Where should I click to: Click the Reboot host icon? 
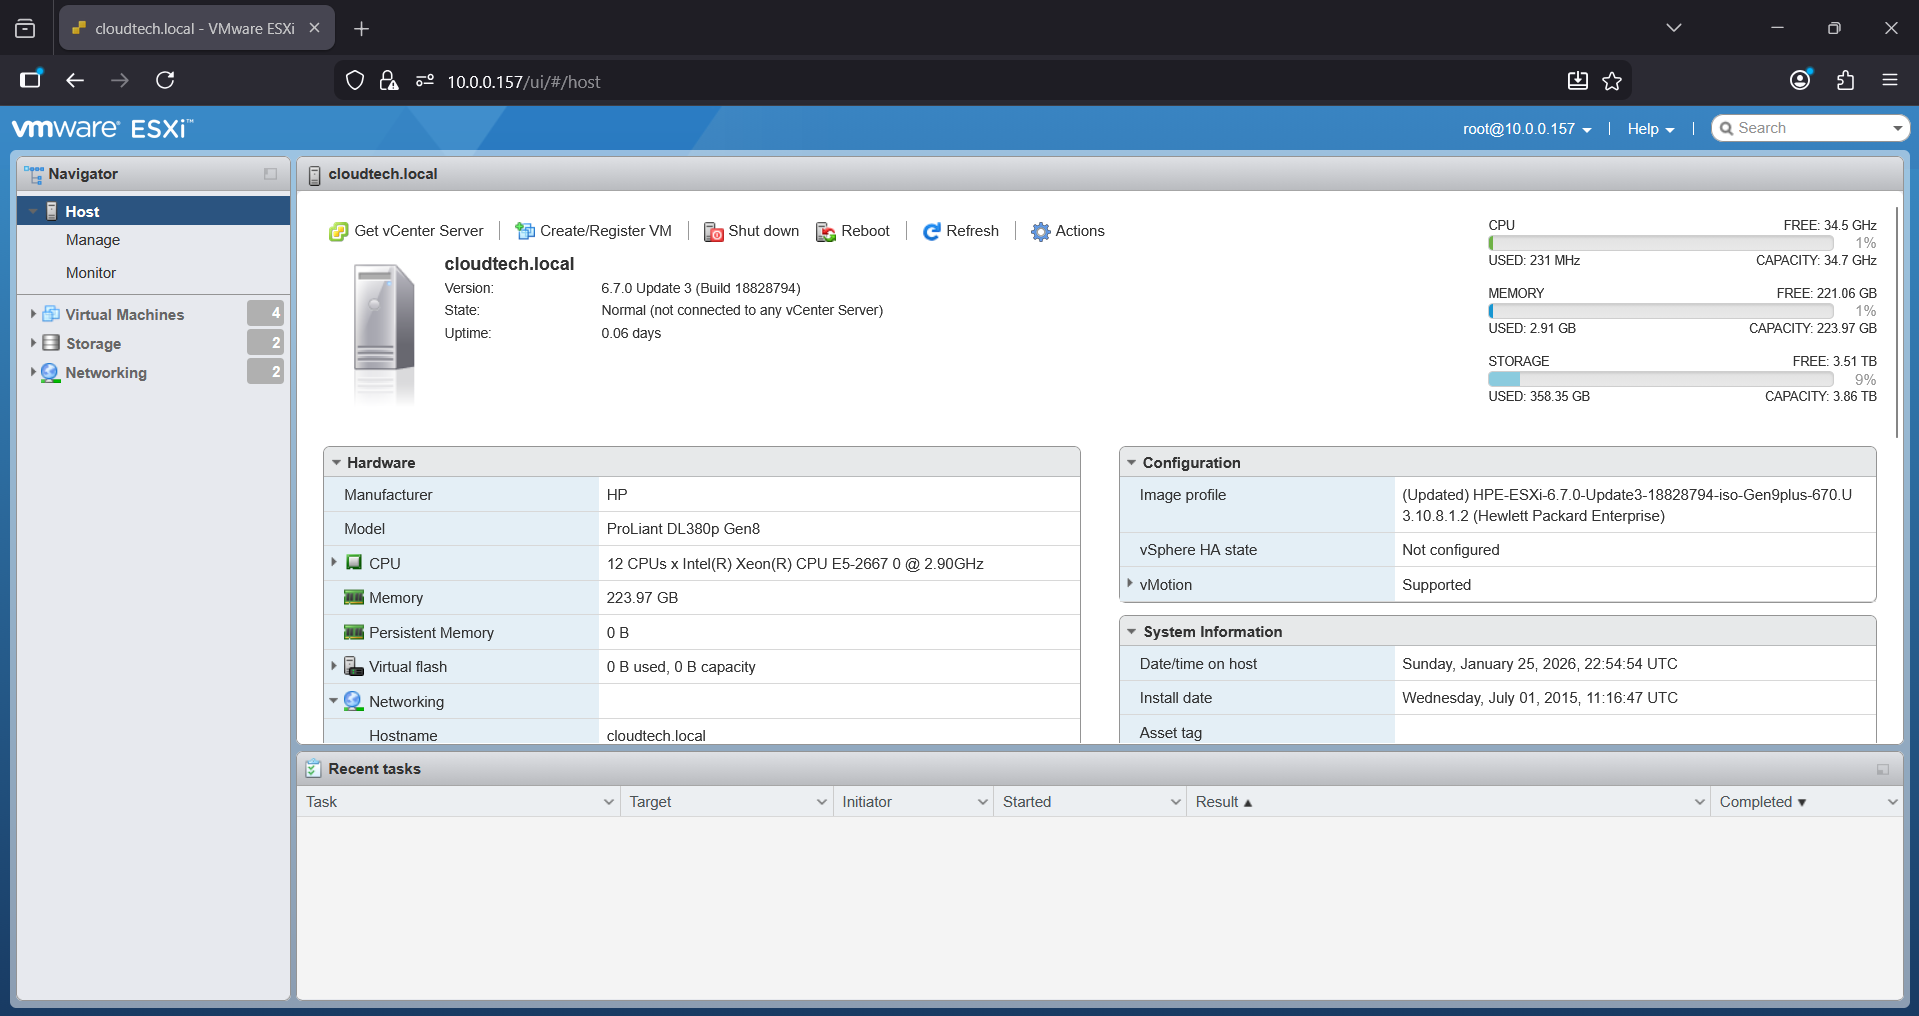tap(826, 231)
